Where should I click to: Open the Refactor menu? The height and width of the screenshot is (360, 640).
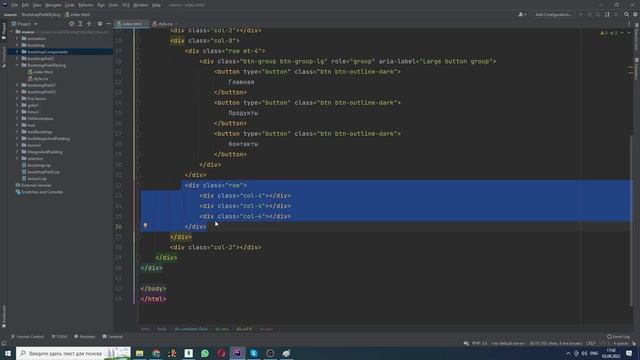pos(86,5)
